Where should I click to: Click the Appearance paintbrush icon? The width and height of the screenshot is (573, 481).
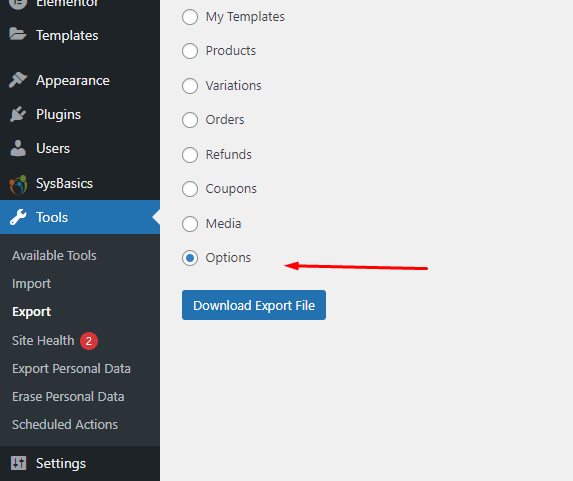click(18, 80)
